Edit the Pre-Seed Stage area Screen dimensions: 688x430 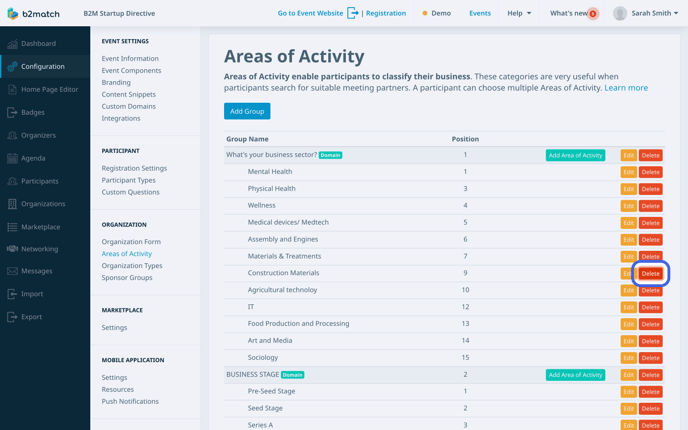628,392
